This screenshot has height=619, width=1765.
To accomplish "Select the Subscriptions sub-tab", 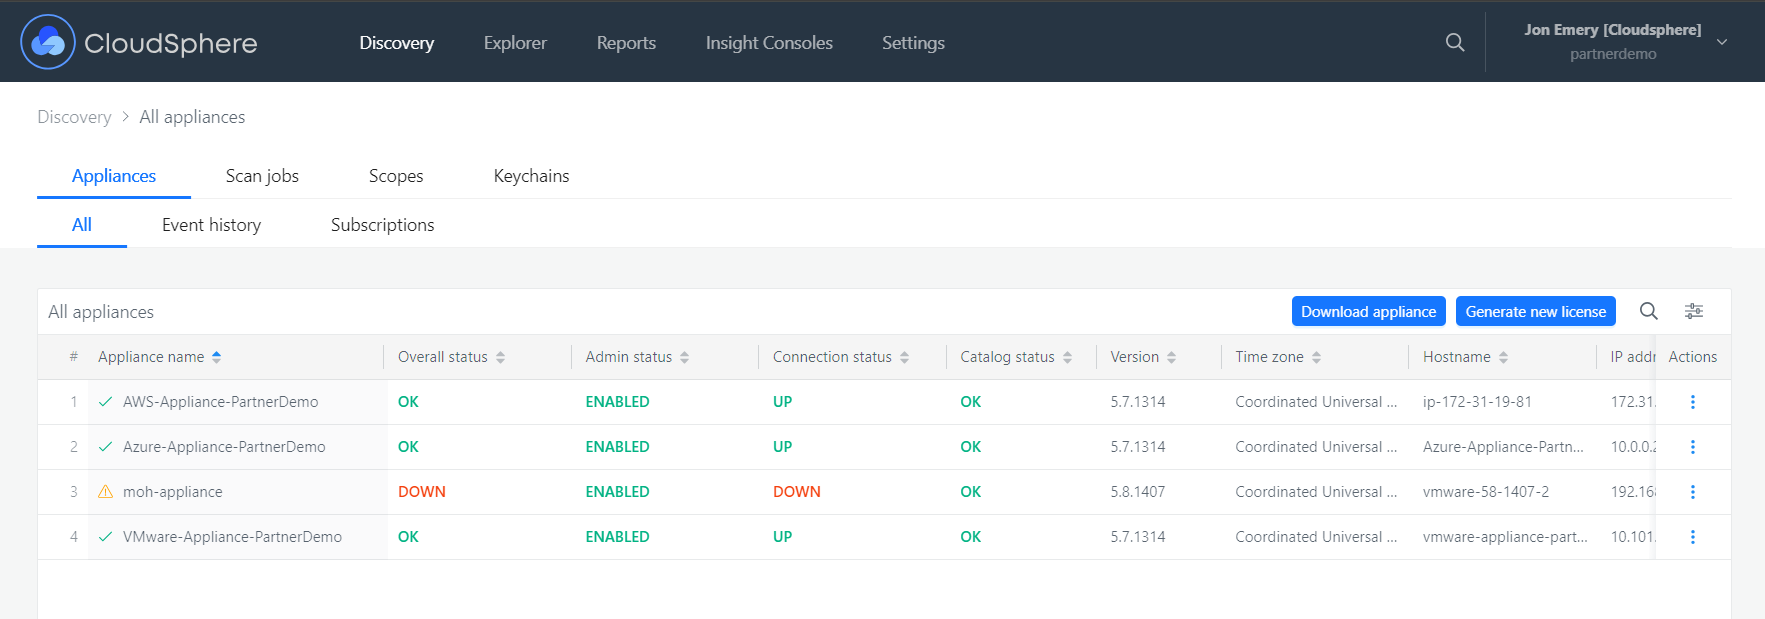I will coord(382,225).
